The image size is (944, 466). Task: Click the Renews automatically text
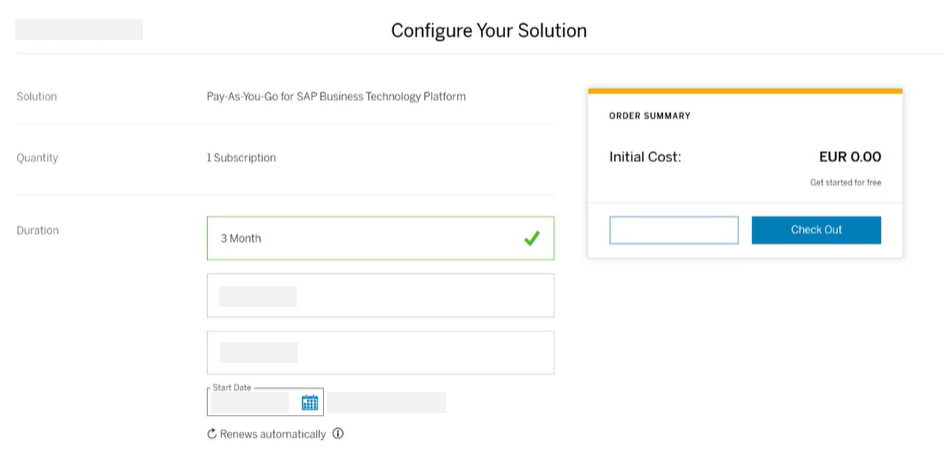click(272, 434)
